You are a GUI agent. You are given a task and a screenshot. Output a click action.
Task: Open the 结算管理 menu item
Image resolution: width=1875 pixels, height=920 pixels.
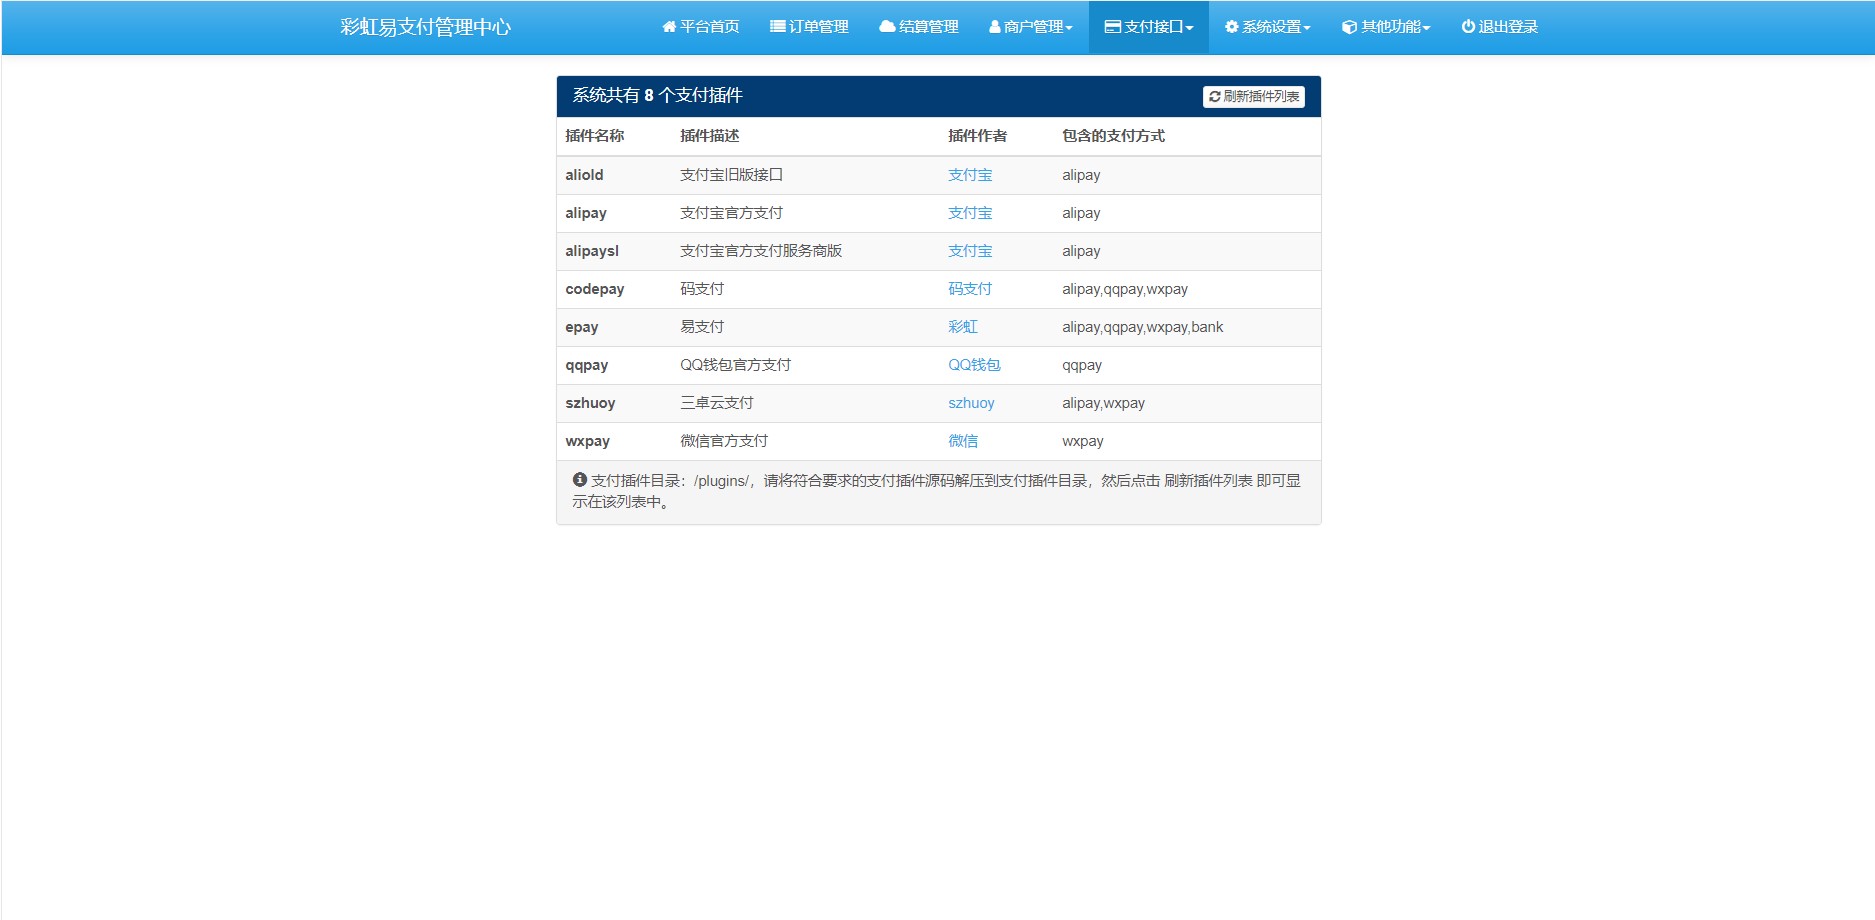(919, 27)
